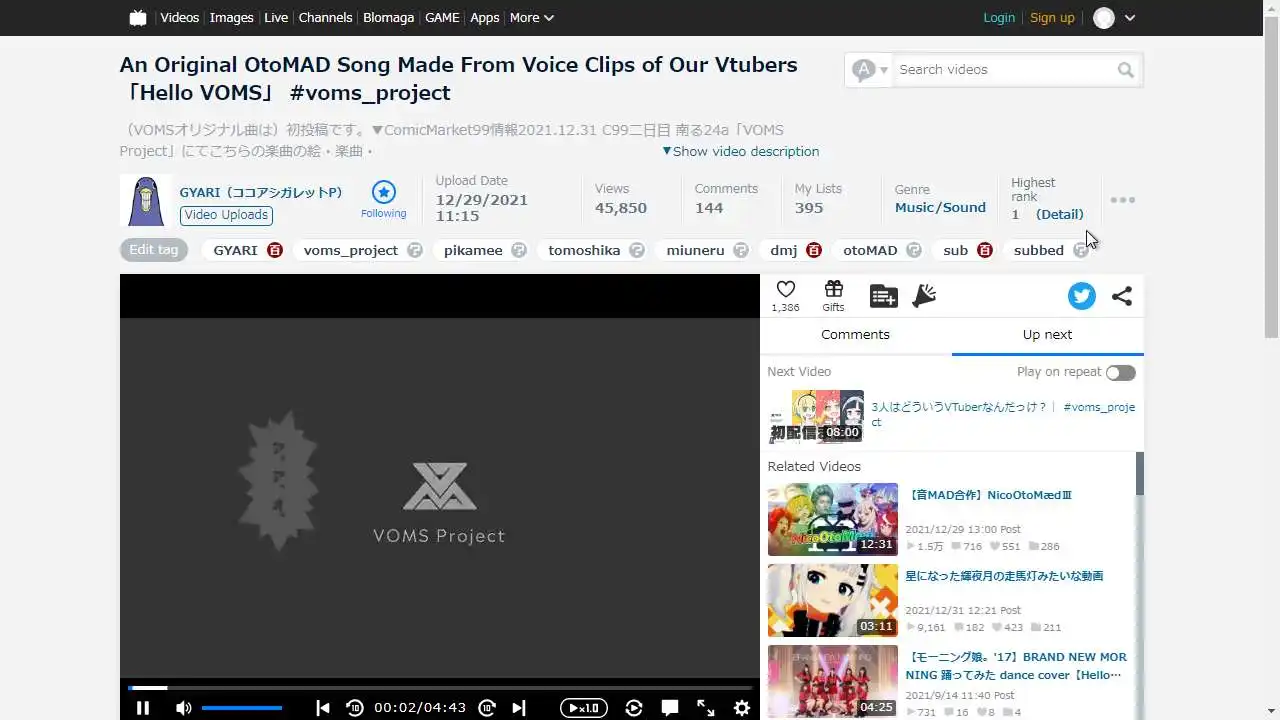Add video to My List icon
The height and width of the screenshot is (720, 1280).
pos(883,295)
